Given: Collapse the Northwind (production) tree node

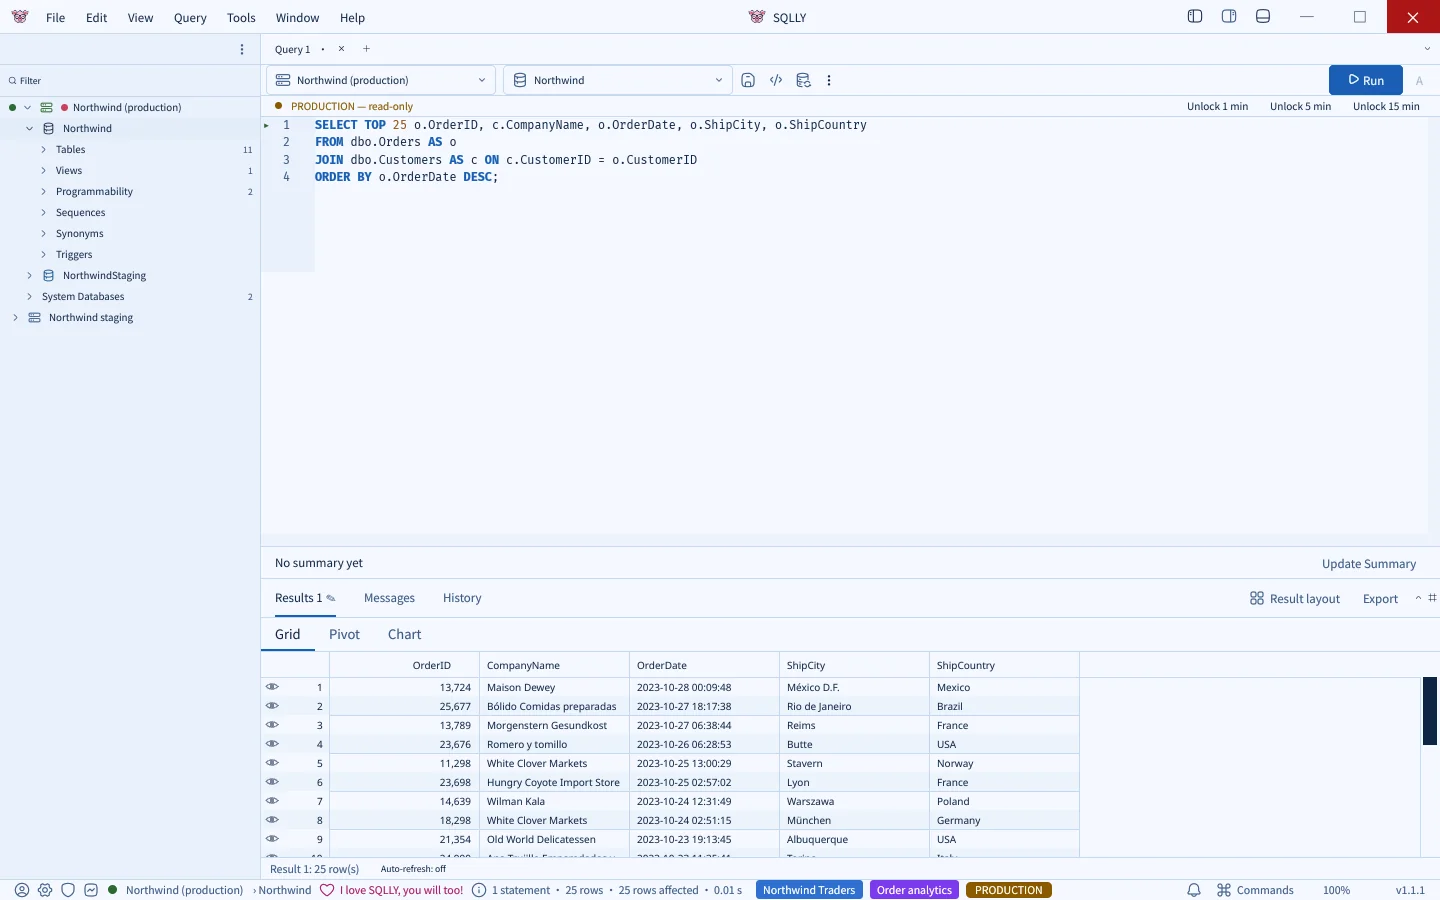Looking at the screenshot, I should click(x=27, y=107).
